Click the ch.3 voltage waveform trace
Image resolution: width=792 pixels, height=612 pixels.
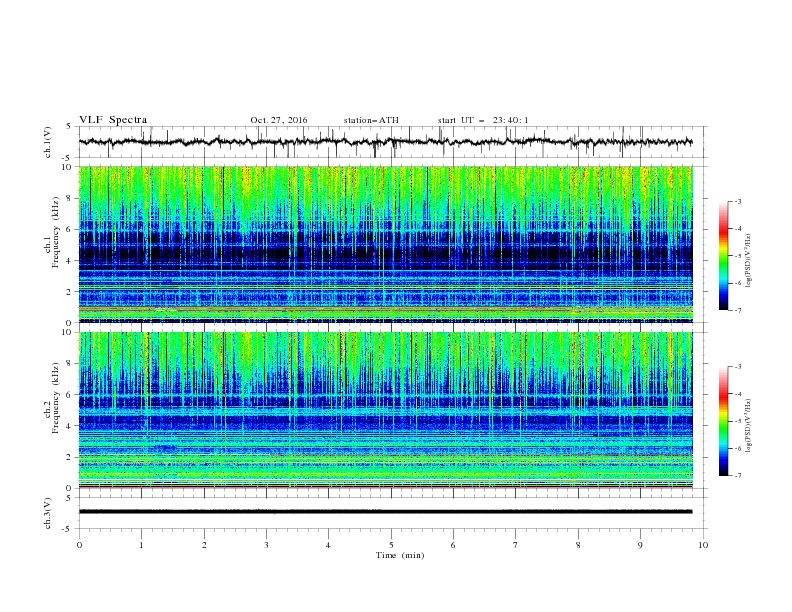[x=385, y=512]
